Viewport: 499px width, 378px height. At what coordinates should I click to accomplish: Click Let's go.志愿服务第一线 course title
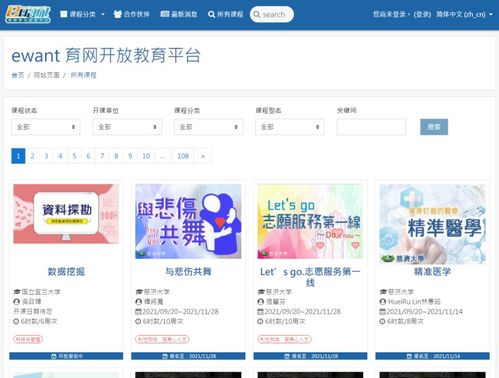click(x=310, y=277)
